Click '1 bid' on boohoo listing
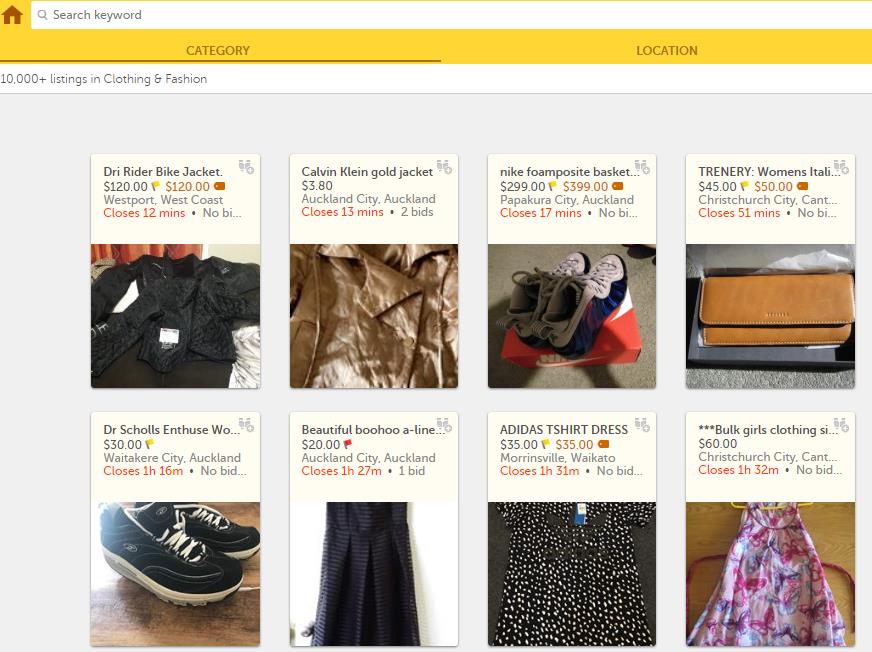This screenshot has height=652, width=872. [x=412, y=471]
